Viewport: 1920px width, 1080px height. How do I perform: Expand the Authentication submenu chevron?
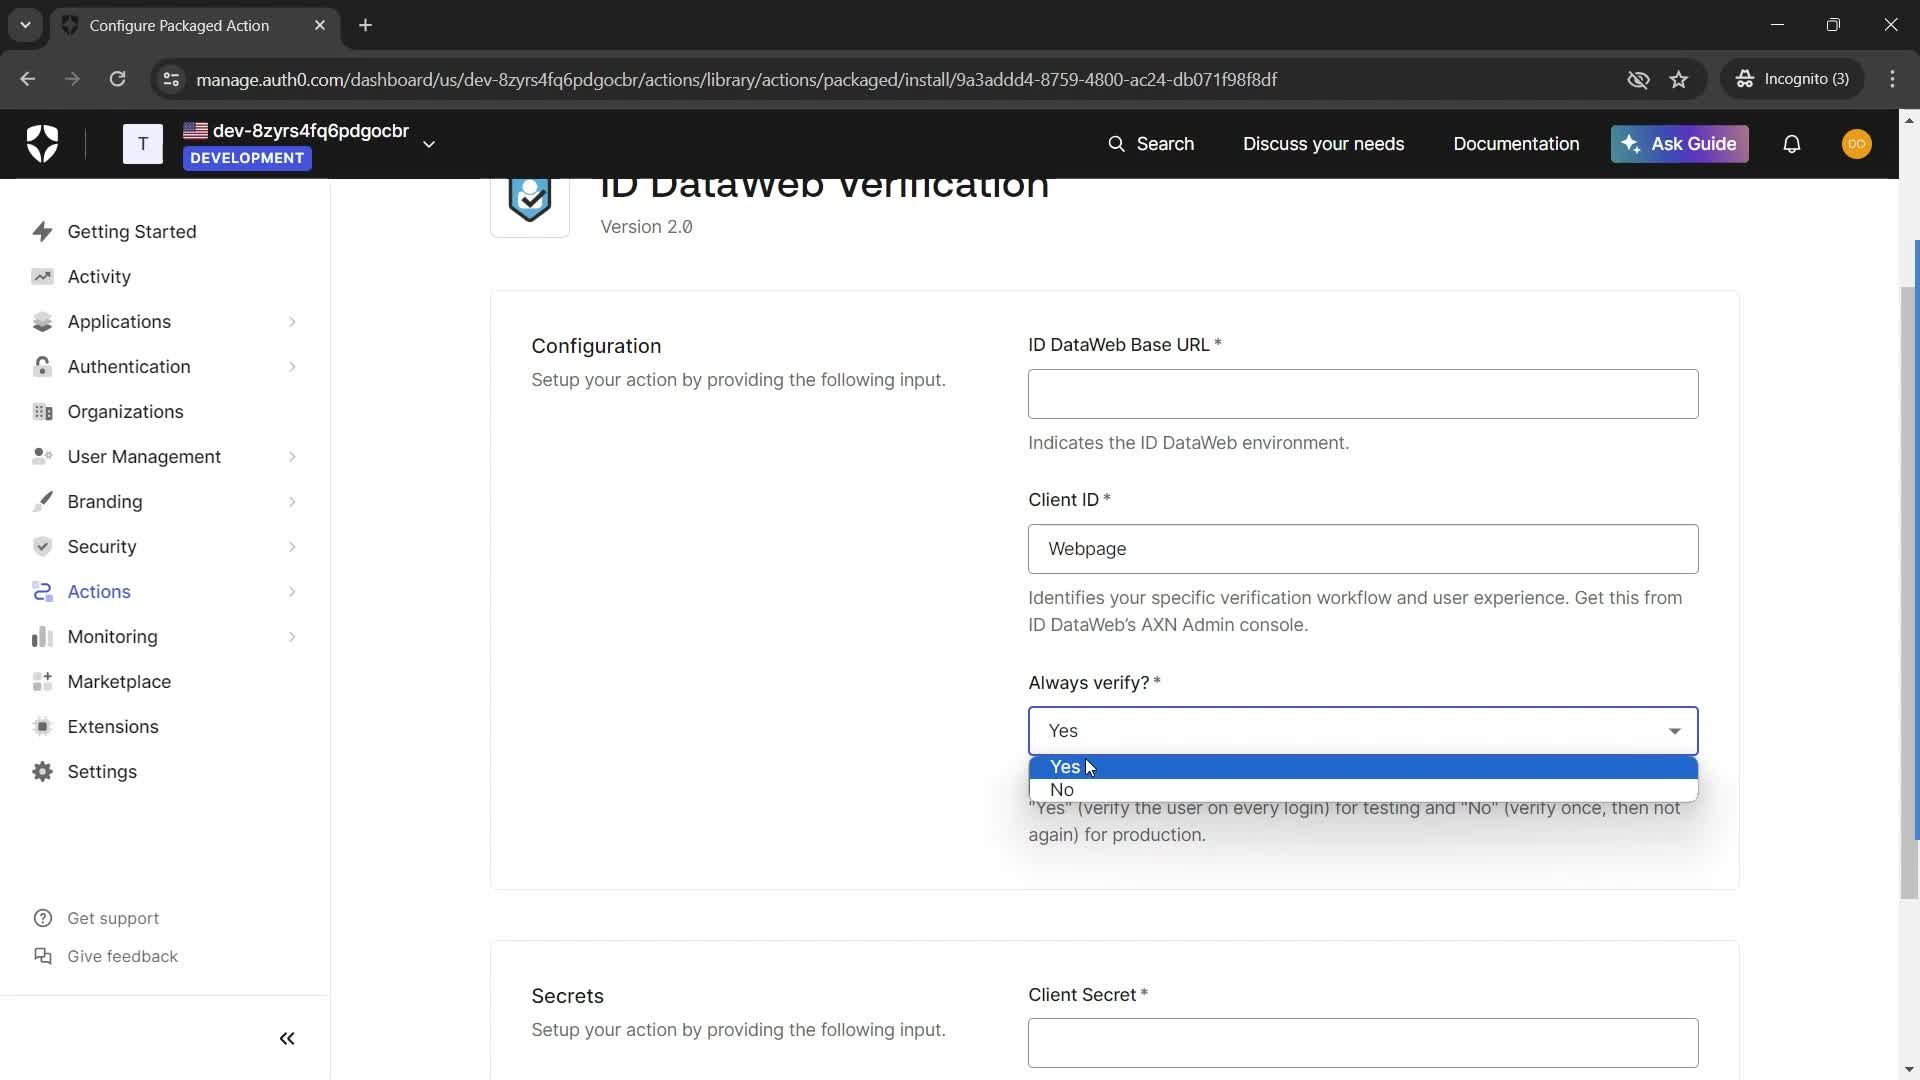(292, 367)
